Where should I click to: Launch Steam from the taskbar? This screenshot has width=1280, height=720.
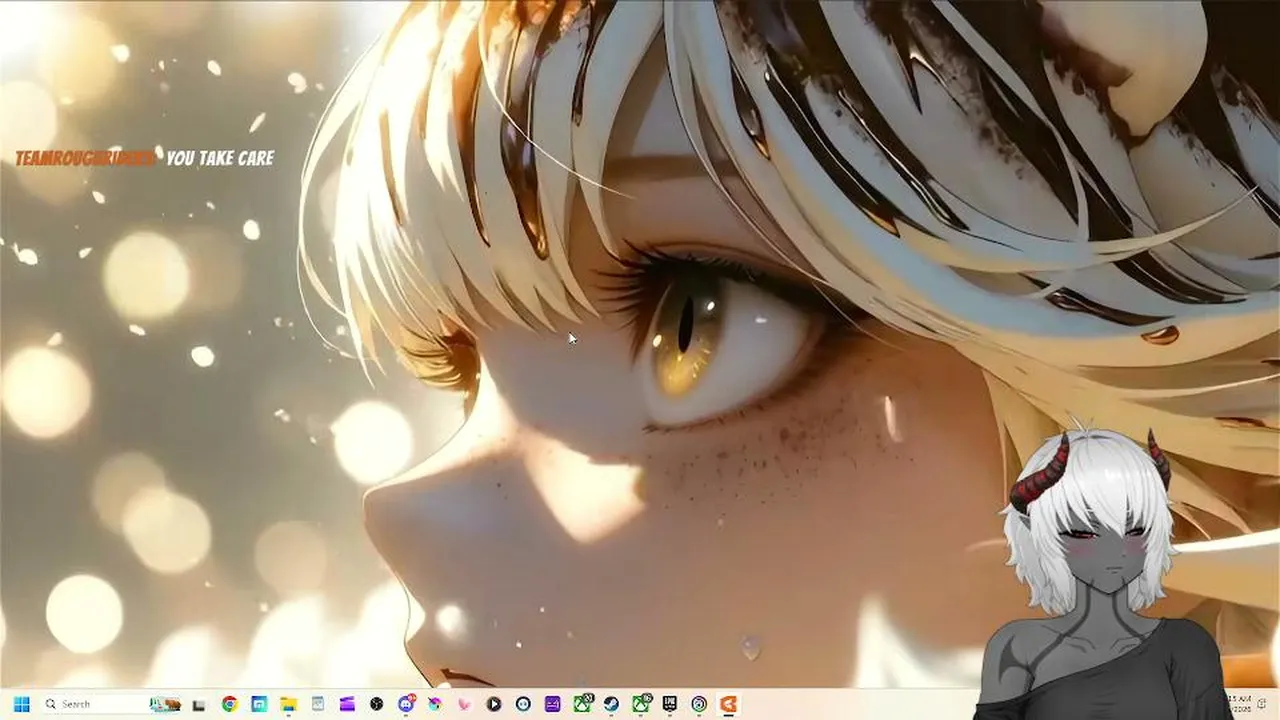[611, 704]
